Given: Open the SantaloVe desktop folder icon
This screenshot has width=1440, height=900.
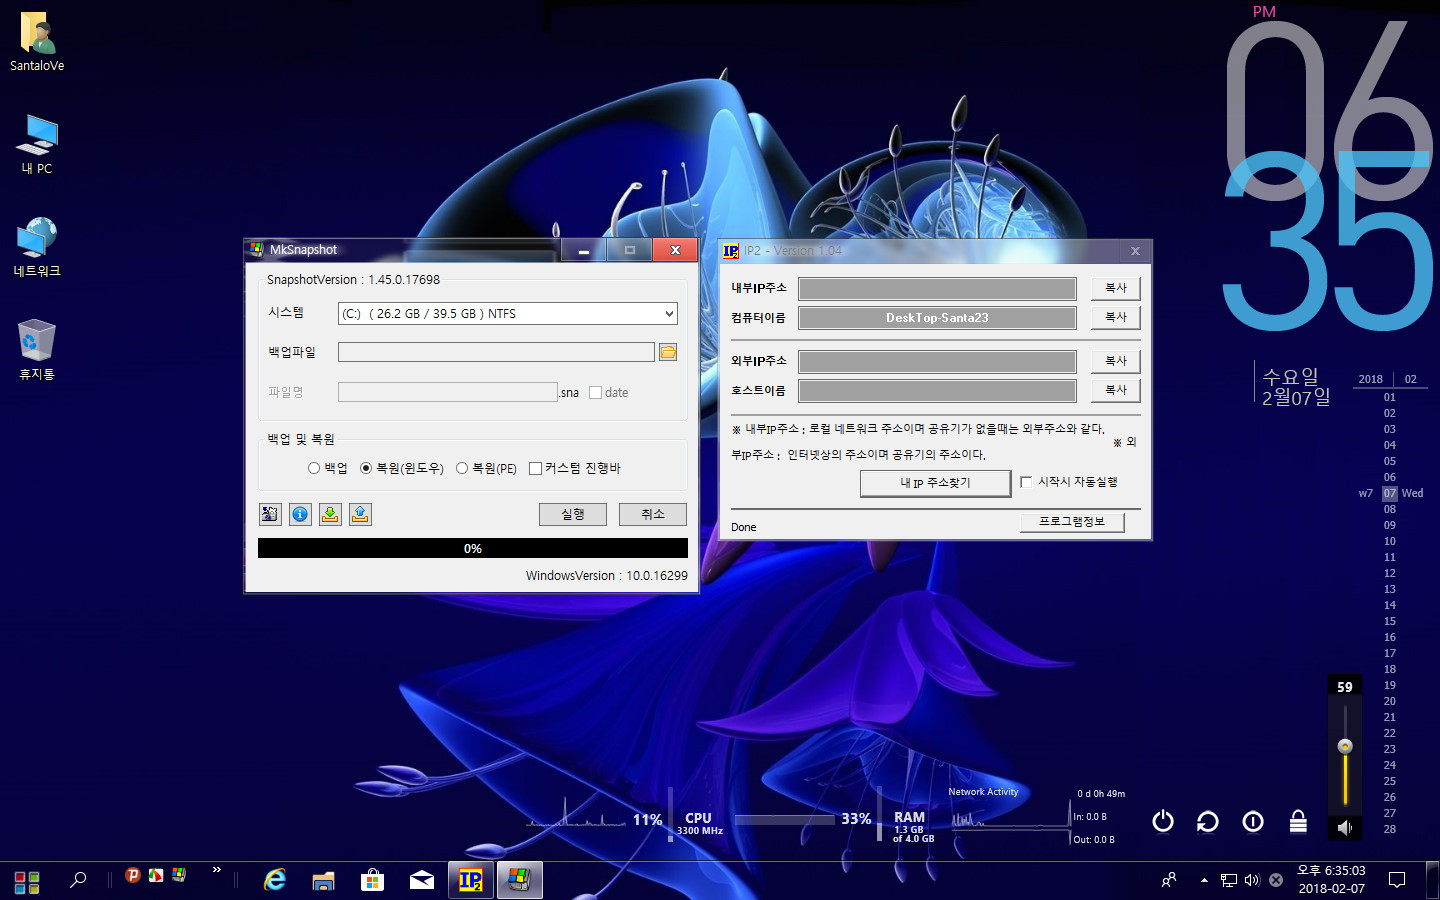Looking at the screenshot, I should [x=37, y=42].
